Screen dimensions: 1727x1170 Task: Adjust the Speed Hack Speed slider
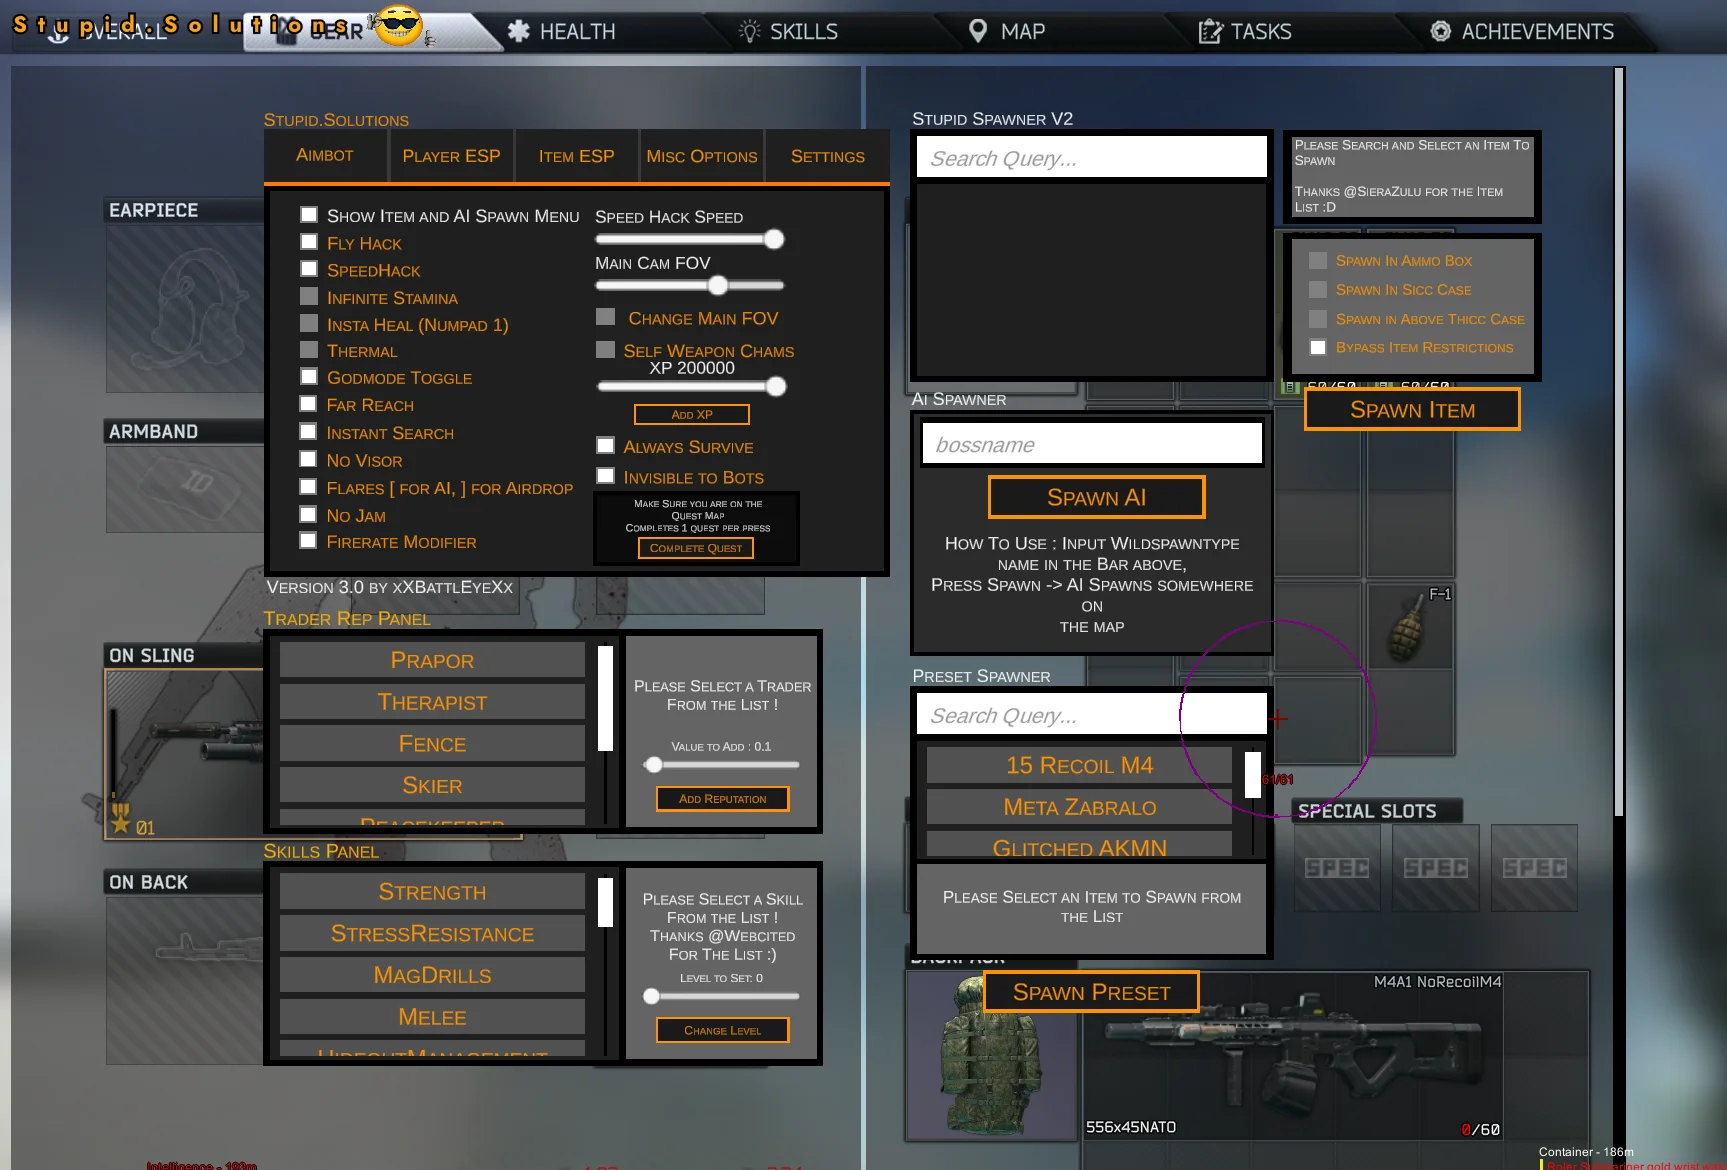773,239
